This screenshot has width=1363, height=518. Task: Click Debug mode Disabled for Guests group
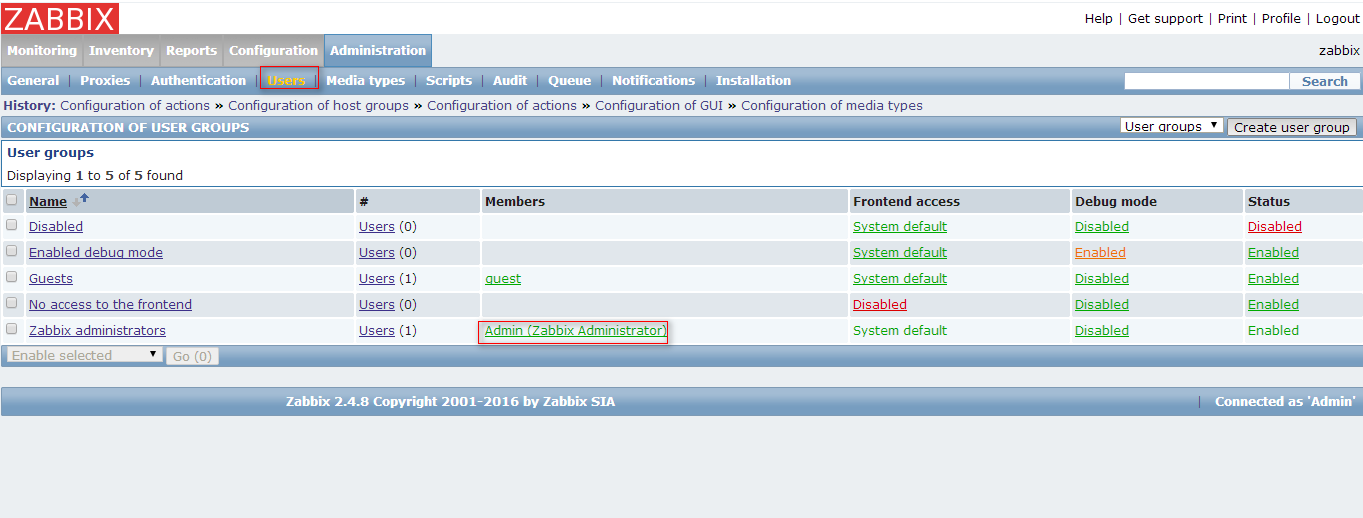point(1102,279)
